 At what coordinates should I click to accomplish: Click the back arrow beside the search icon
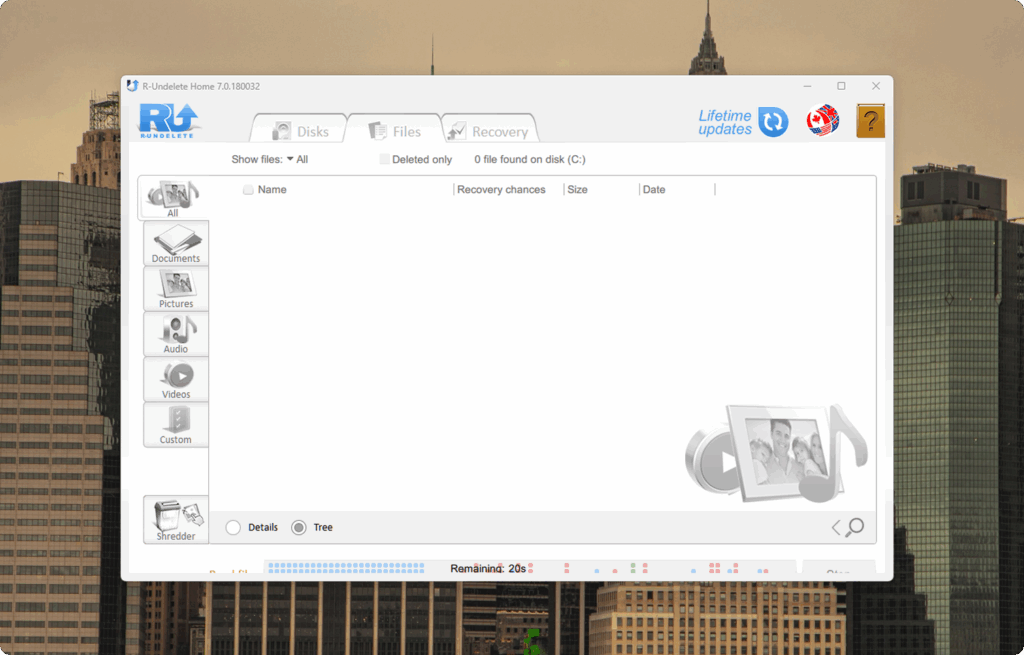point(836,528)
